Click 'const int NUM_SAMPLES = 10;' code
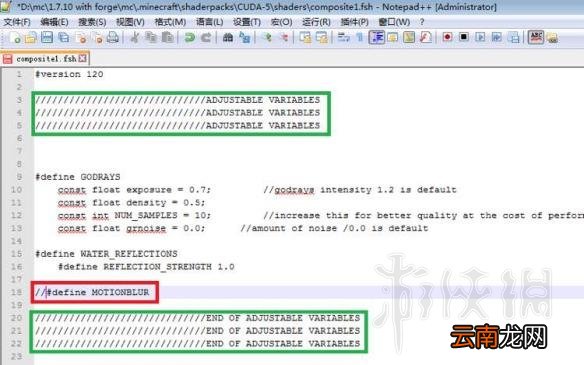 tap(134, 215)
